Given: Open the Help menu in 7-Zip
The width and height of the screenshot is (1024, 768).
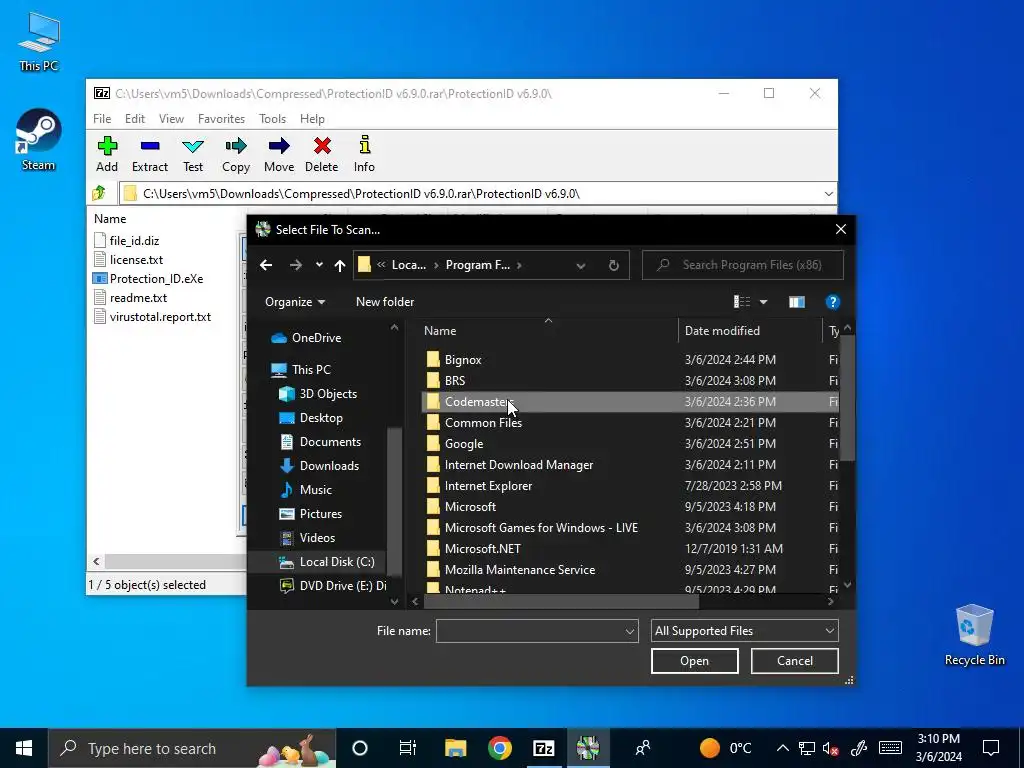Looking at the screenshot, I should pyautogui.click(x=312, y=119).
